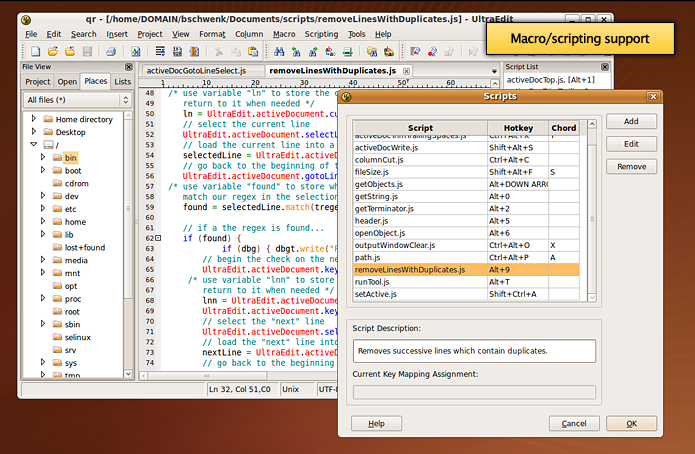Screen dimensions: 695x454
Task: Click the Replace in Files icon
Action: [389, 52]
